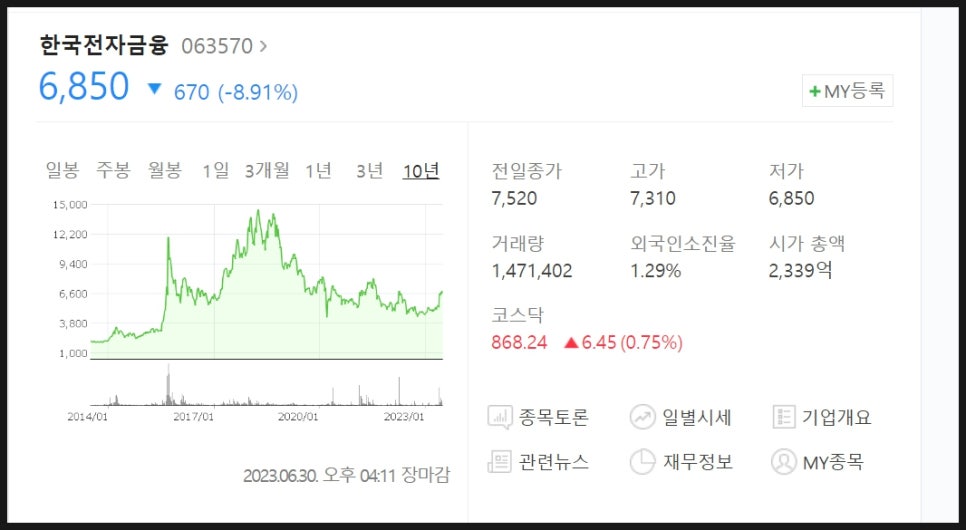Open the MY종목 person icon
Image resolution: width=966 pixels, height=530 pixels.
[x=784, y=462]
